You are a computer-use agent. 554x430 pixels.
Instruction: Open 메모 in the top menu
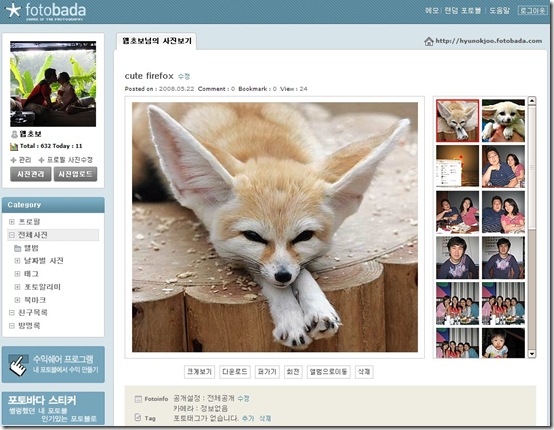click(432, 11)
